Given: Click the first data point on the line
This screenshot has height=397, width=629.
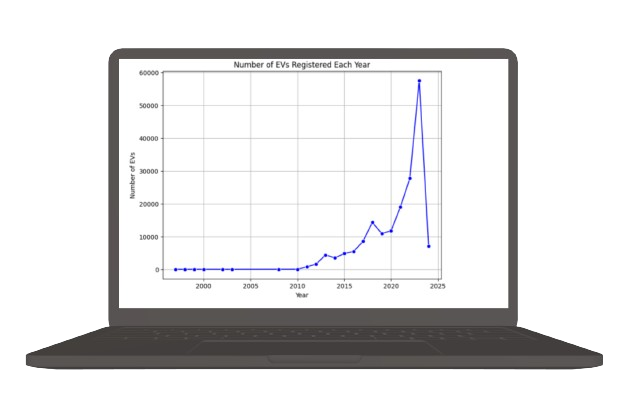Looking at the screenshot, I should pyautogui.click(x=175, y=269).
